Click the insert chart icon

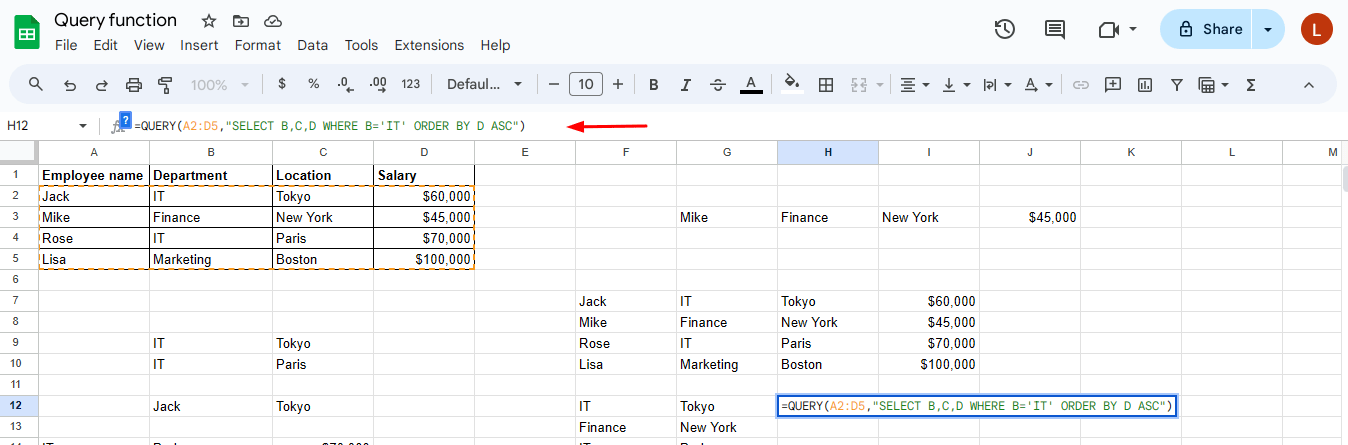tap(1145, 85)
